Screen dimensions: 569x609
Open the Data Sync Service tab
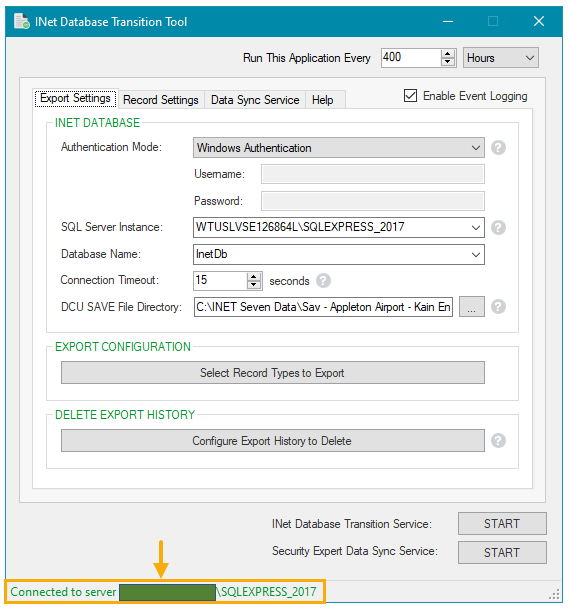pos(255,100)
